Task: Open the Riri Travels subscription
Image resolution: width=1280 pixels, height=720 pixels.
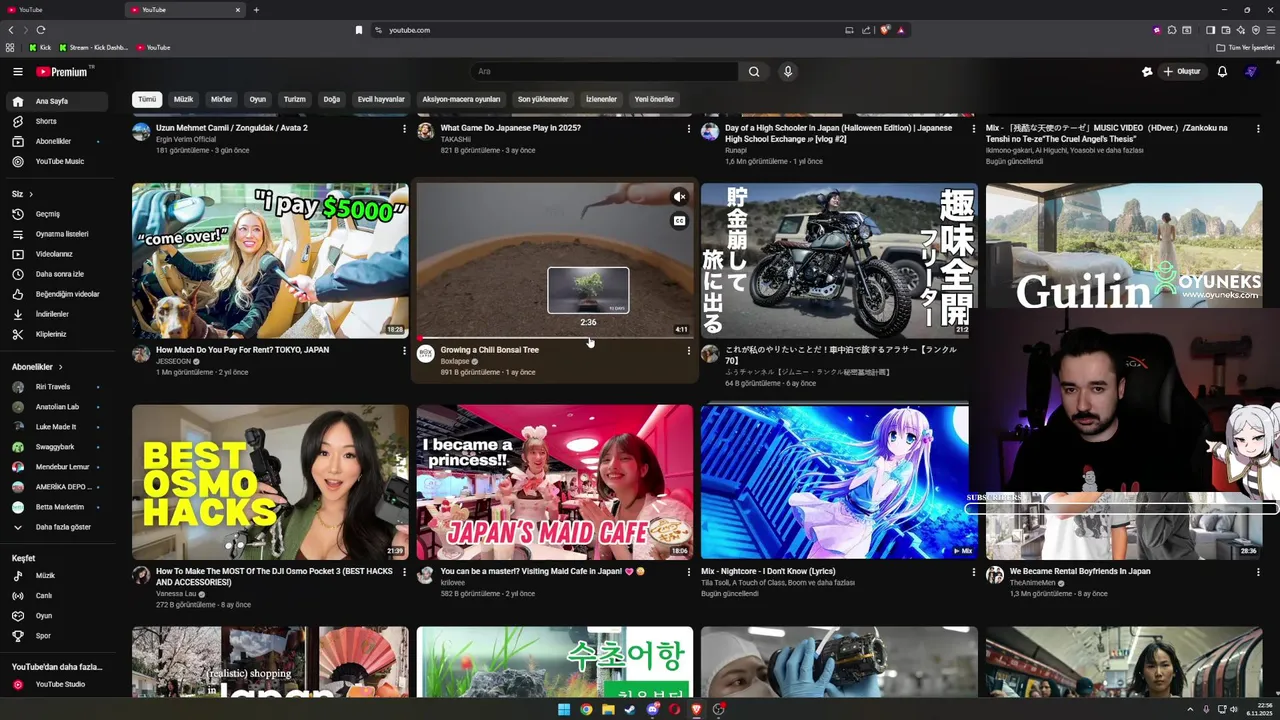Action: coord(57,387)
